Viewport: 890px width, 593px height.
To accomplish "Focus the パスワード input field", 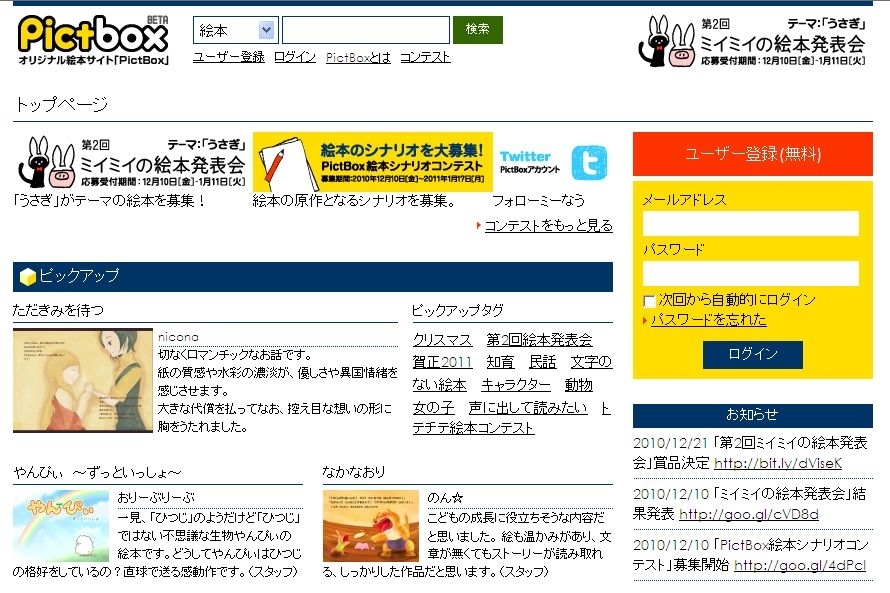I will (x=750, y=274).
